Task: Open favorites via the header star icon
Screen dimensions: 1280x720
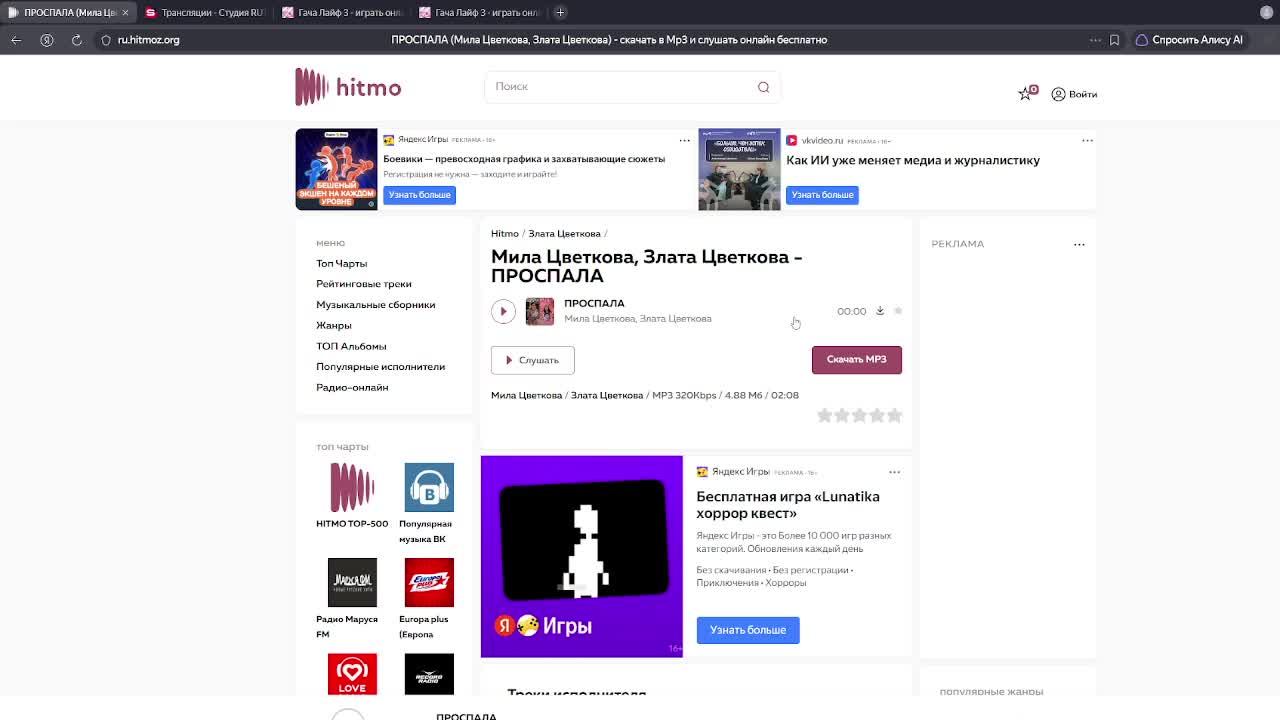Action: [1026, 93]
